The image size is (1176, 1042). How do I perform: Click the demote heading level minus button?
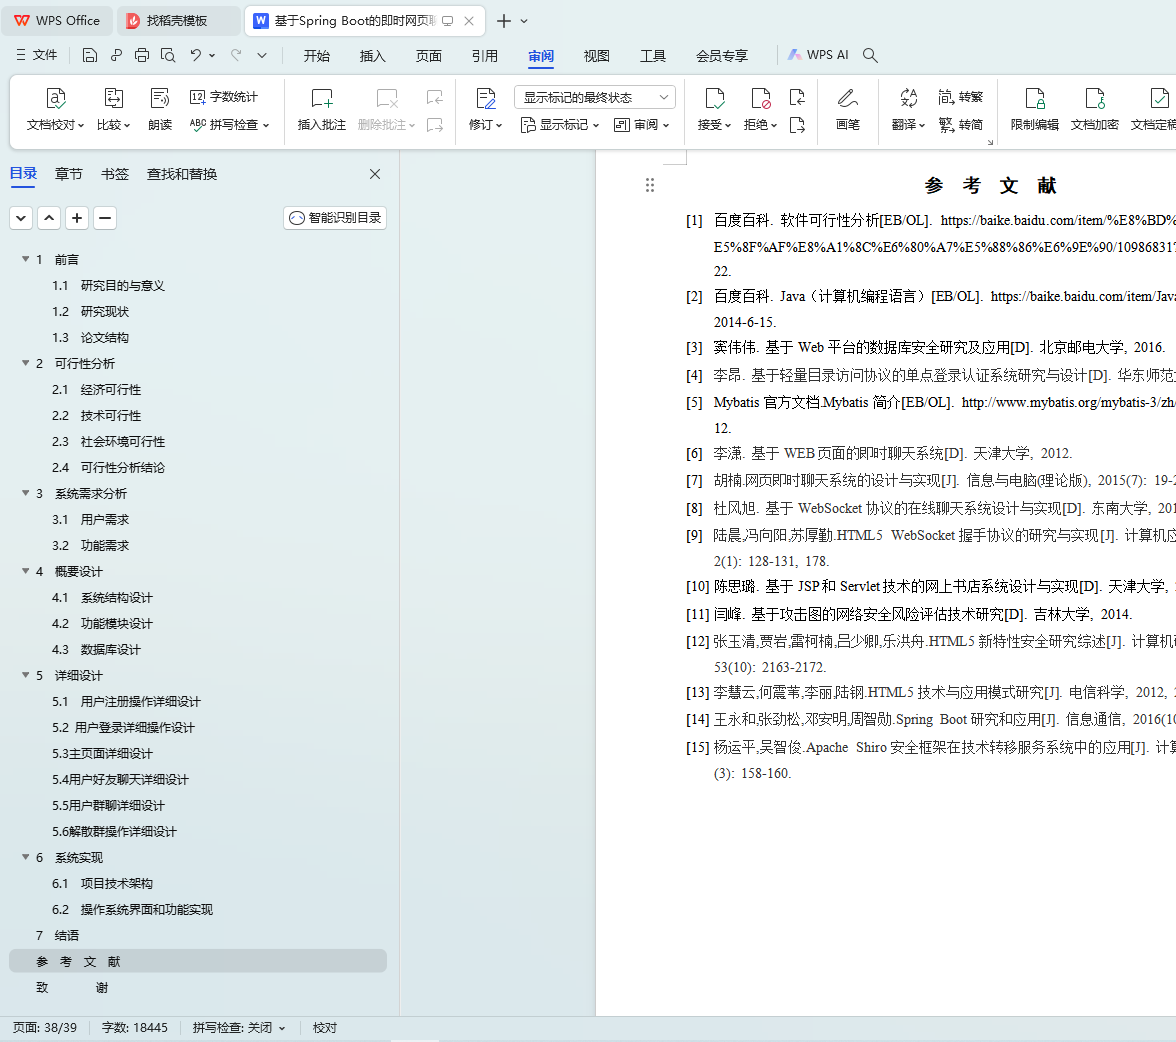(105, 218)
